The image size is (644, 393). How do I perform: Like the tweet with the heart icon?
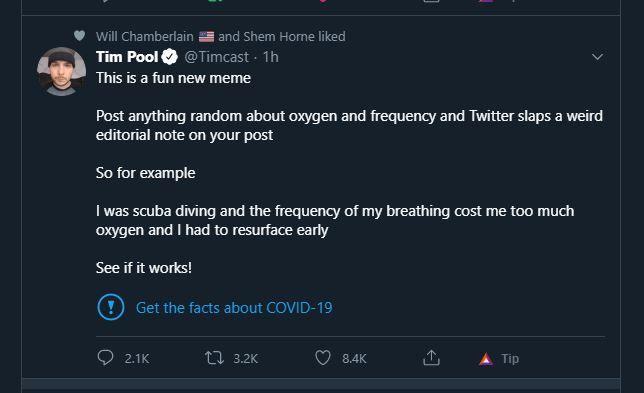(x=323, y=358)
